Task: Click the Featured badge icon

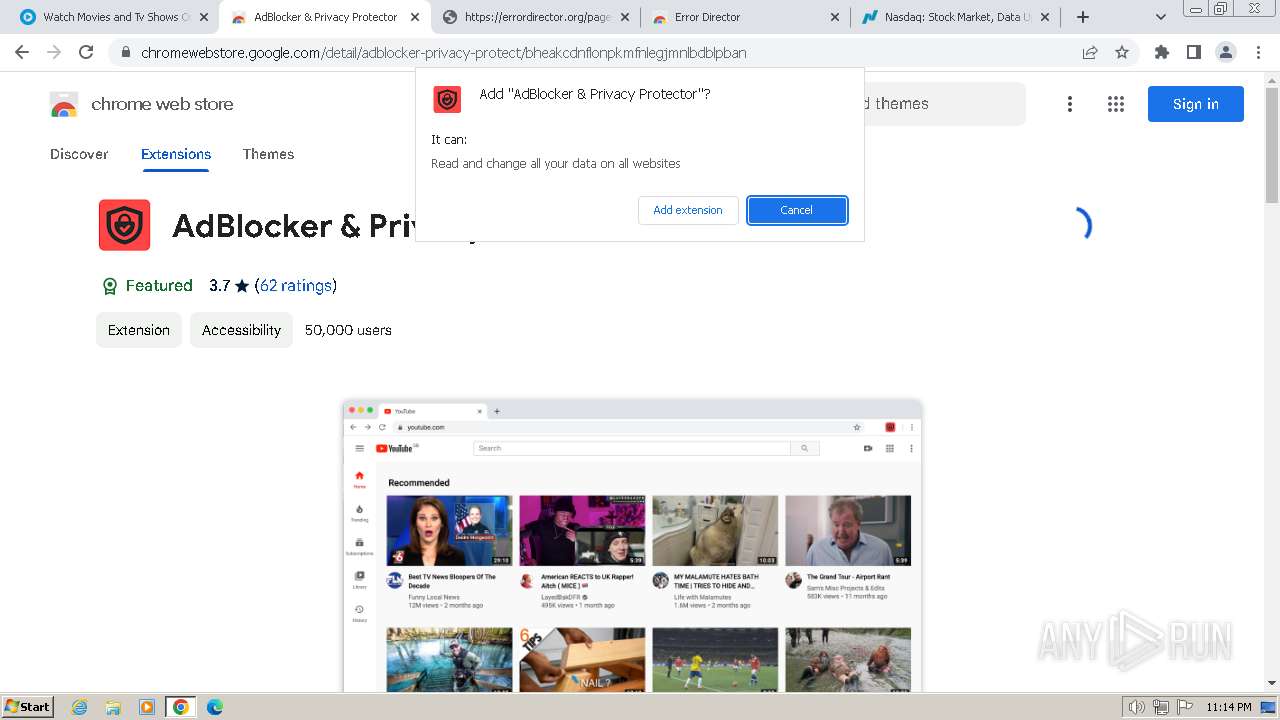Action: pos(110,286)
